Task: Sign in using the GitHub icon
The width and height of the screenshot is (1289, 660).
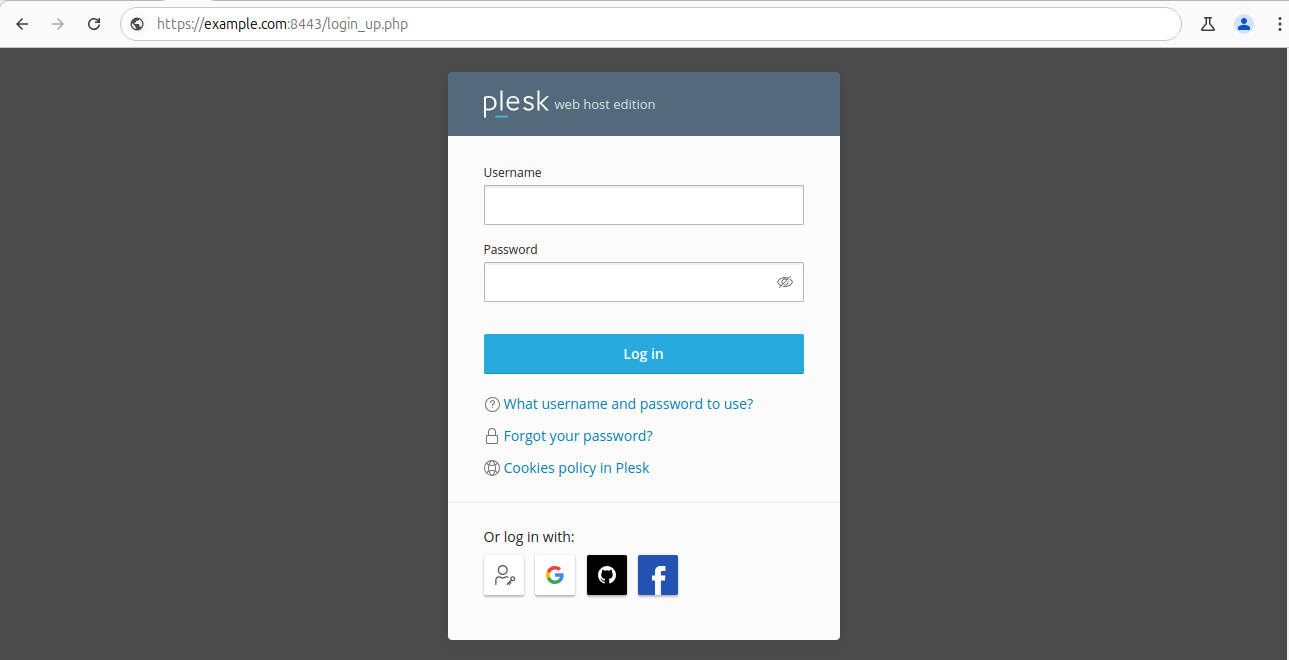Action: 607,575
